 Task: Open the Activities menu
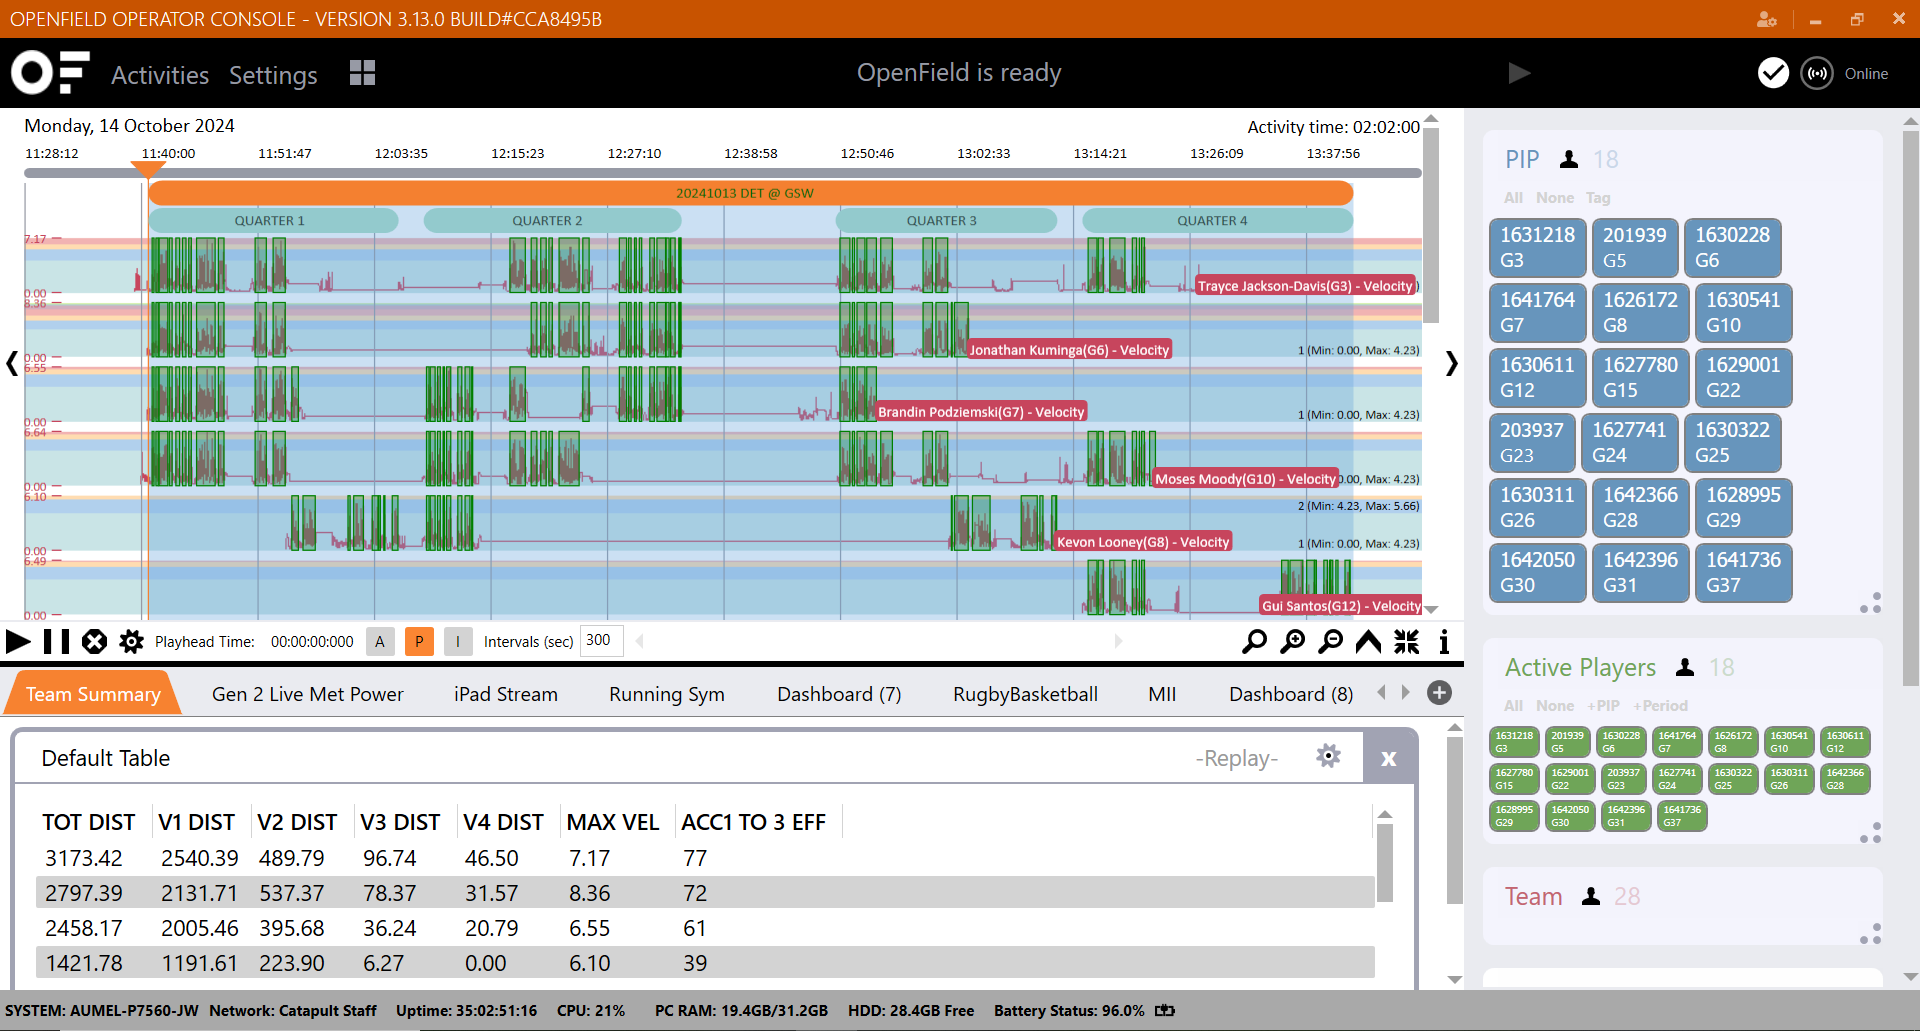pos(160,75)
